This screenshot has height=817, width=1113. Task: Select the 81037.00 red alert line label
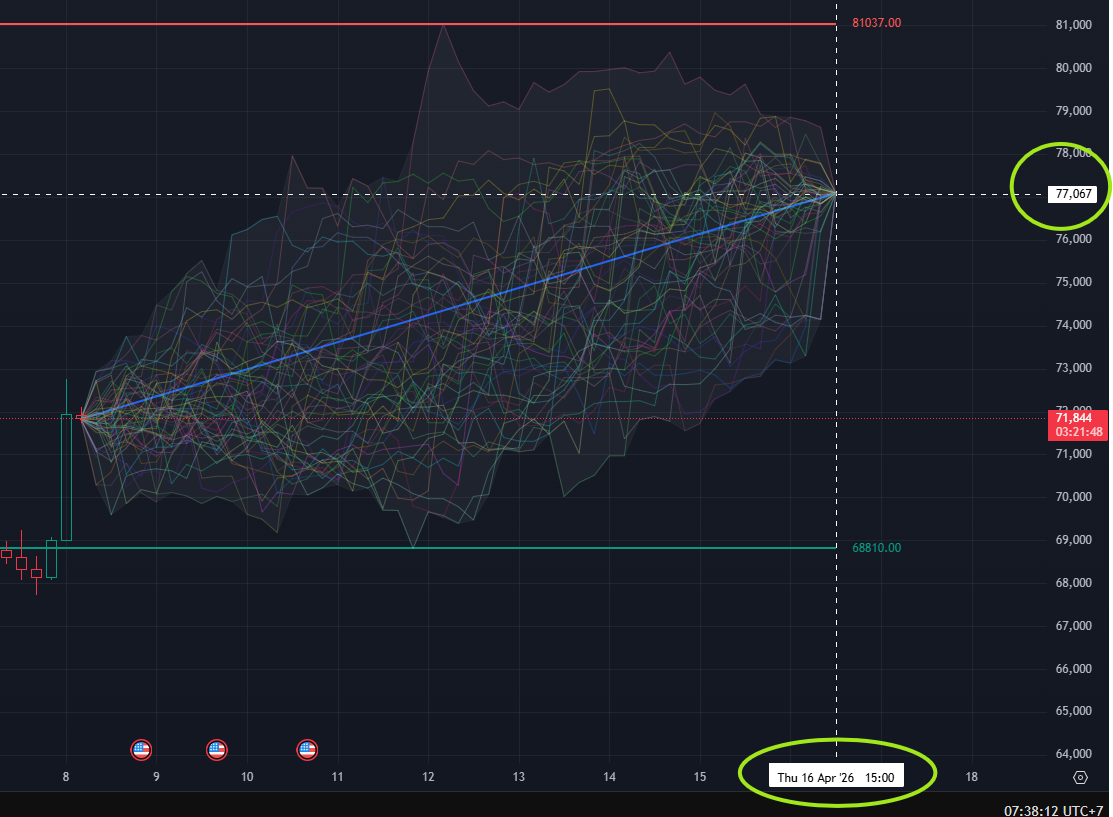[x=875, y=22]
